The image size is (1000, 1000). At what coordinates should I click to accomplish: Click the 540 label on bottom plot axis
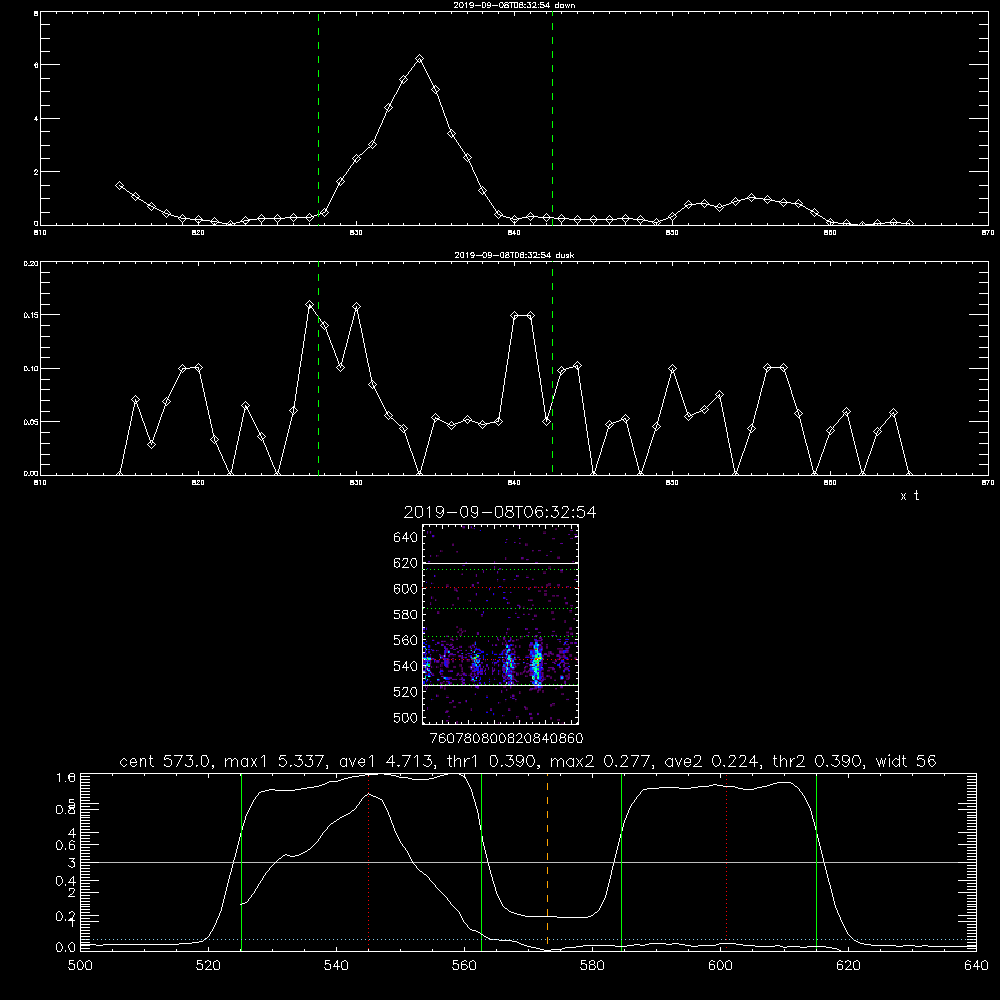[x=336, y=966]
